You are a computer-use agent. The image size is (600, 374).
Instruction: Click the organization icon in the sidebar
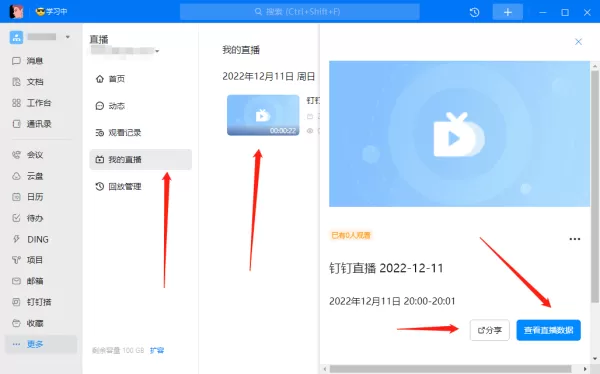(x=16, y=37)
